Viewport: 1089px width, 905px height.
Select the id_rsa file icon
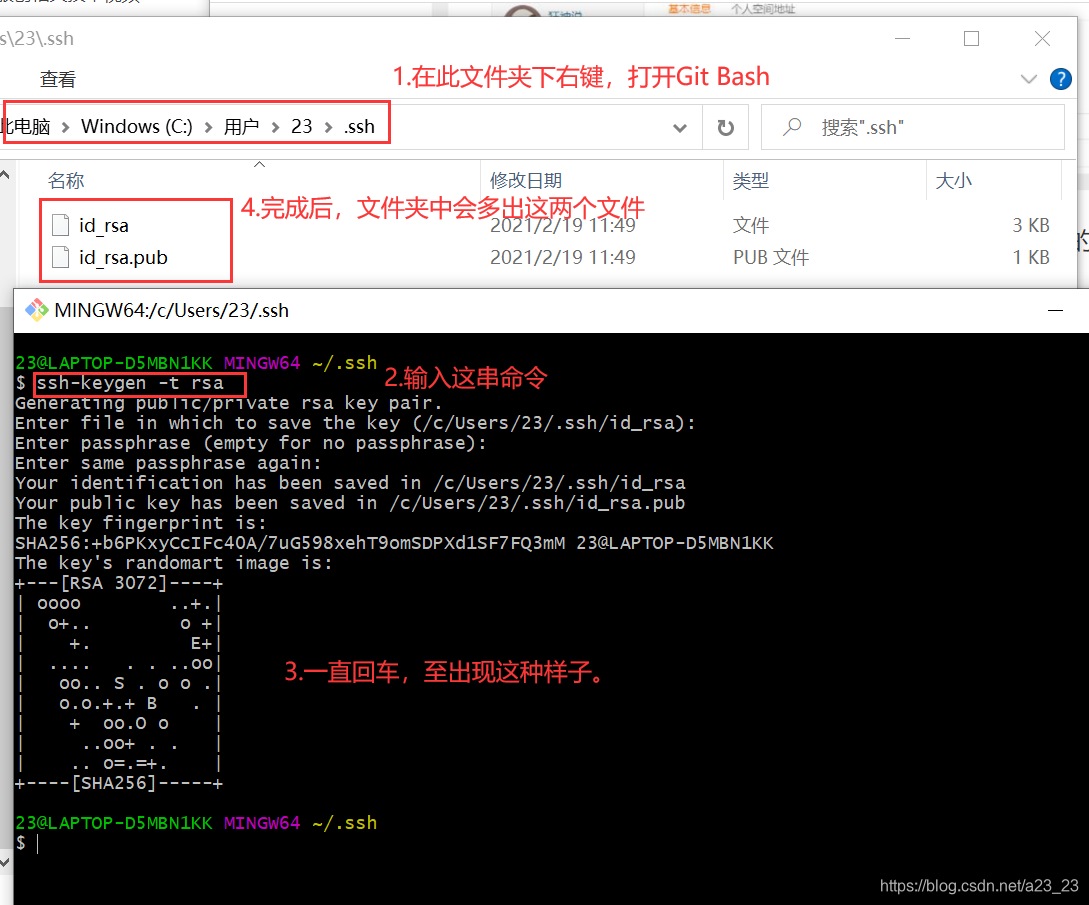(61, 225)
